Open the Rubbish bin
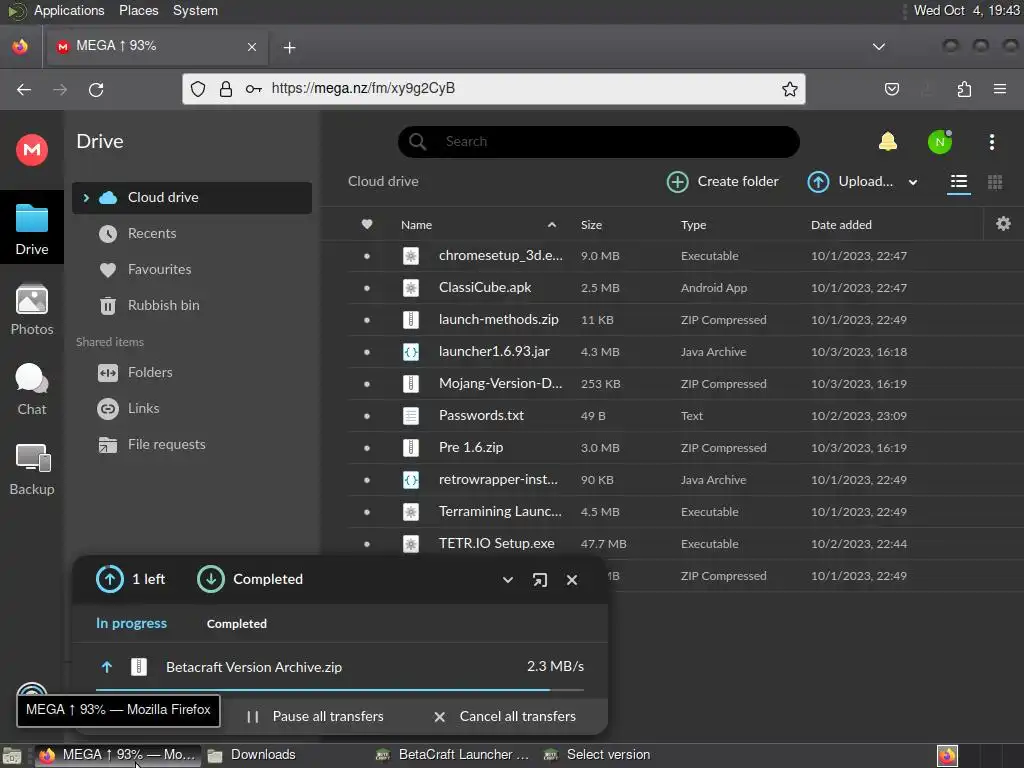 pos(163,305)
